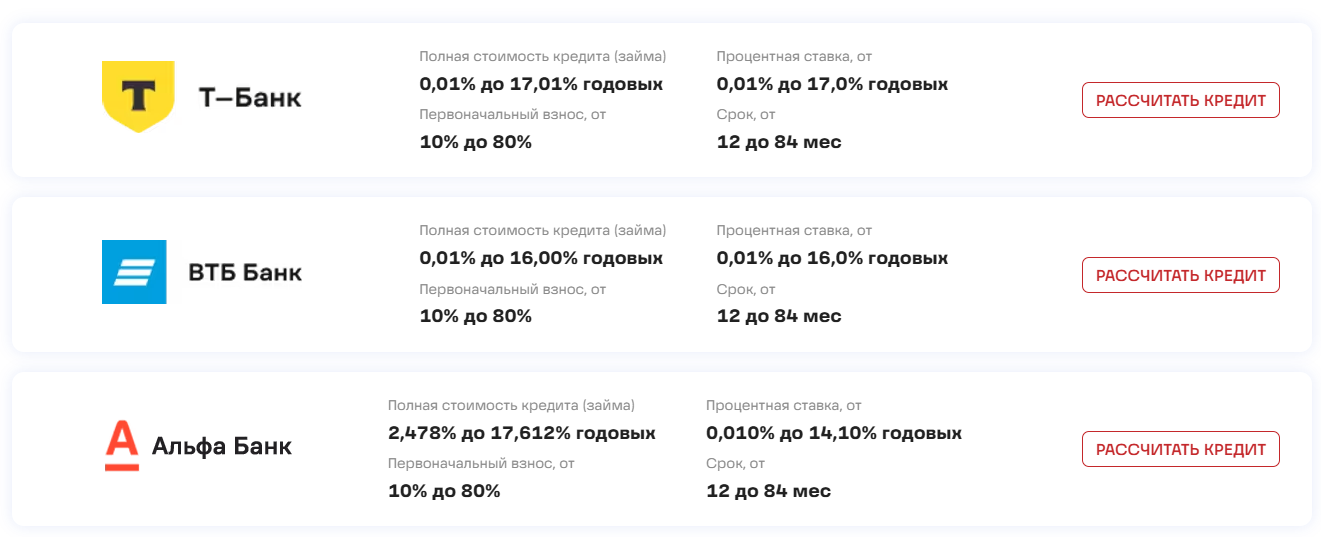Calculate credit for ВТБ Банк
The width and height of the screenshot is (1321, 537).
click(x=1180, y=275)
